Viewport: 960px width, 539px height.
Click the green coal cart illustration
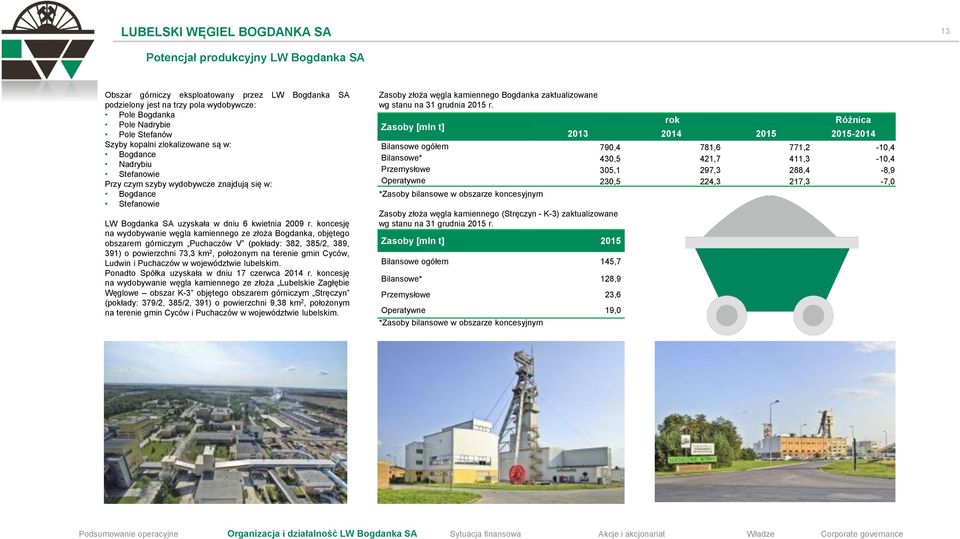point(771,265)
